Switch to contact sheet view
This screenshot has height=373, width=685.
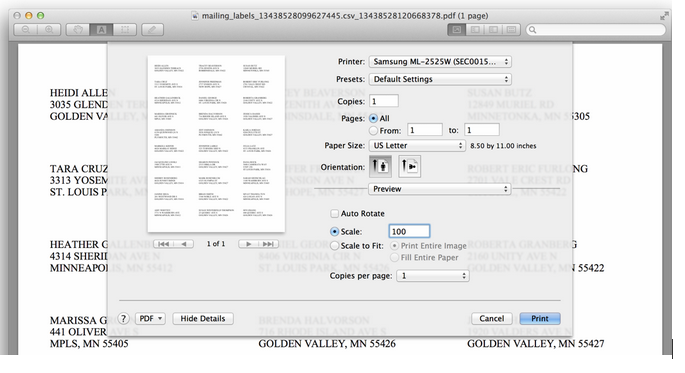coord(511,30)
